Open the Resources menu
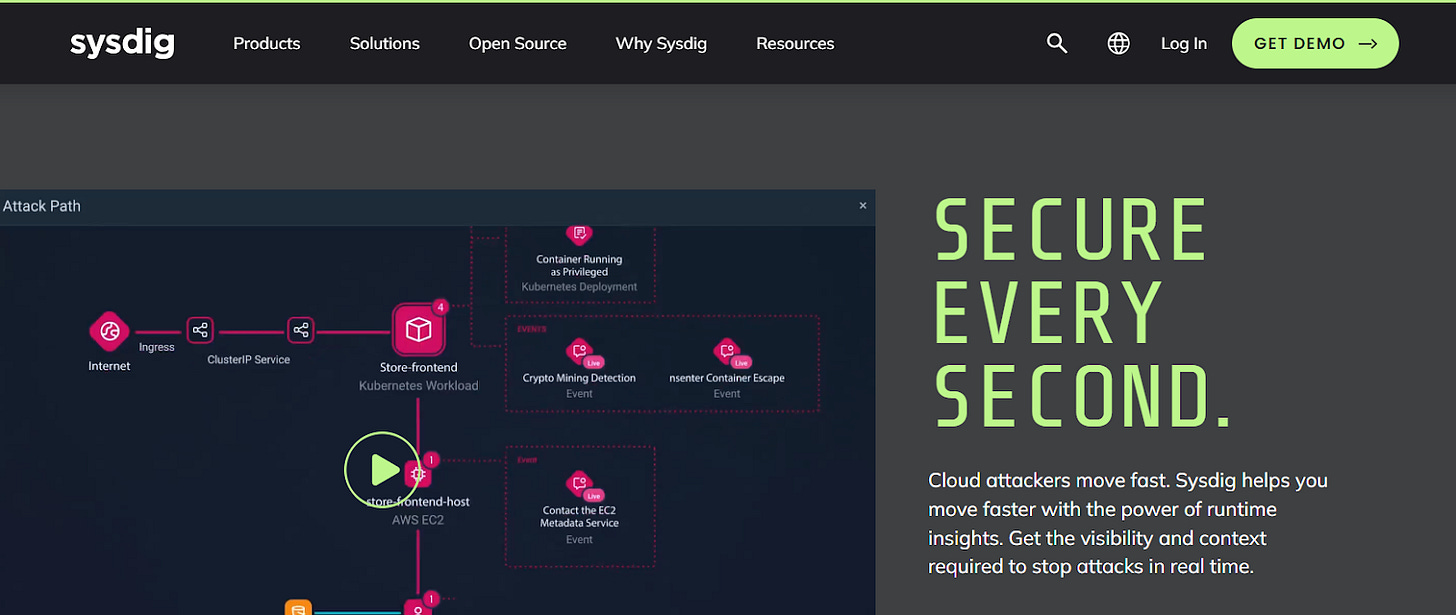Image resolution: width=1456 pixels, height=615 pixels. 795,44
